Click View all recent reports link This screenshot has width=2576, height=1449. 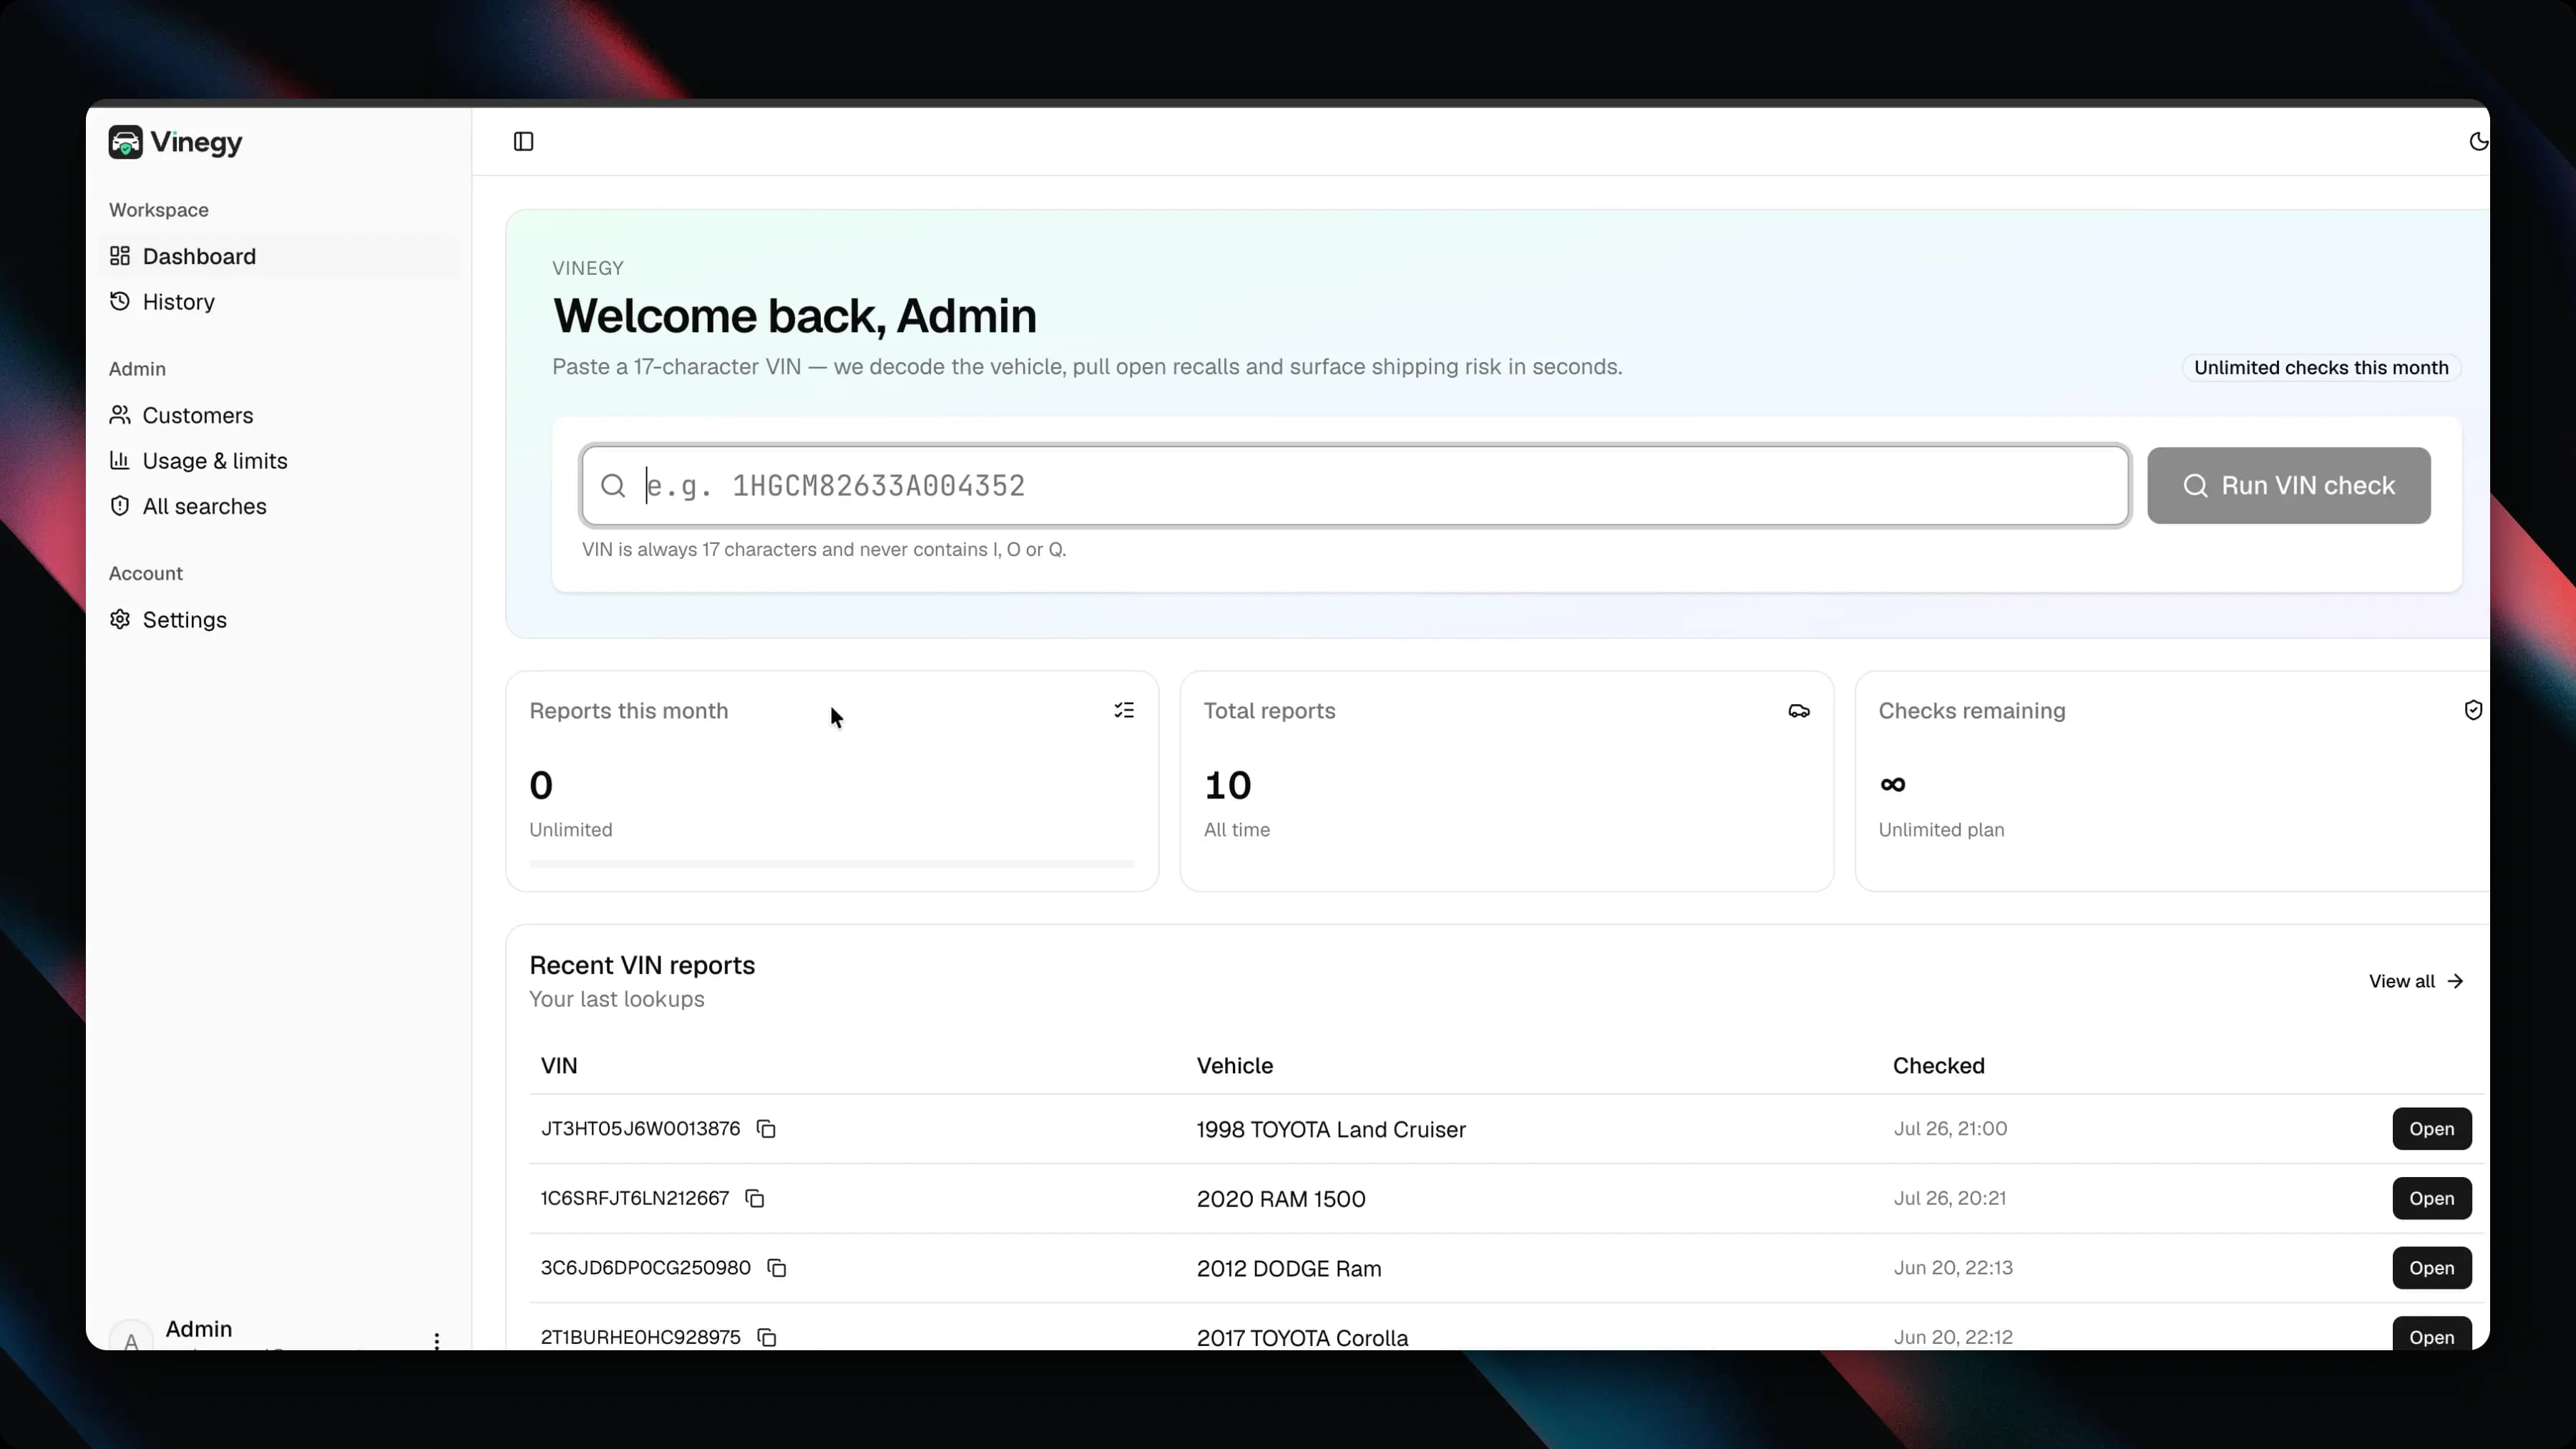tap(2416, 981)
